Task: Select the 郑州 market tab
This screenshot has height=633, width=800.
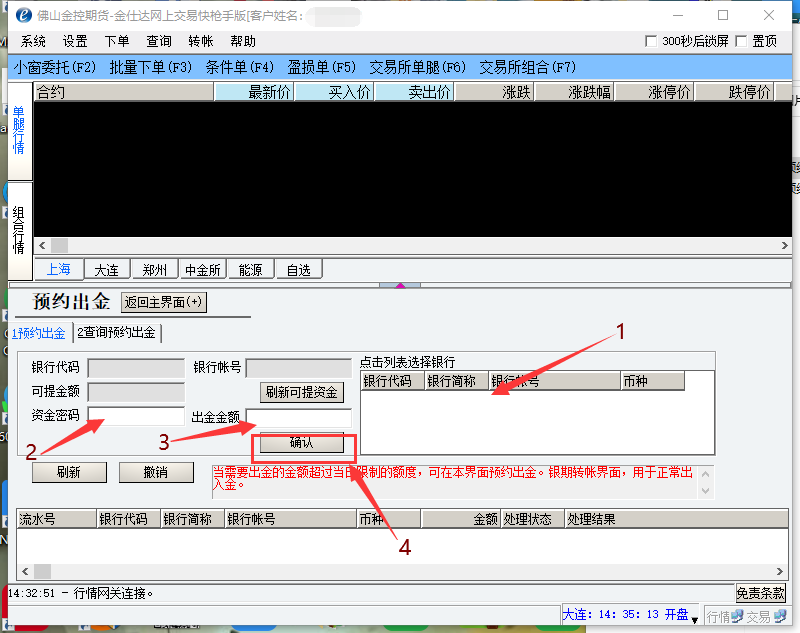Action: pos(155,270)
